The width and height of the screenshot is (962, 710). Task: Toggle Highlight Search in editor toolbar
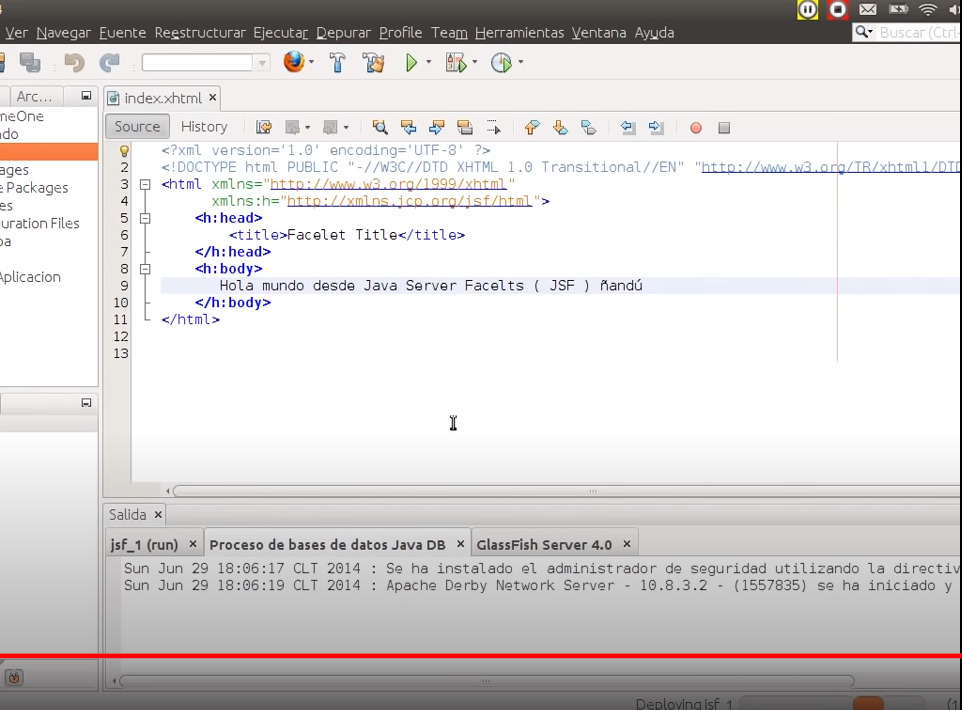(465, 127)
